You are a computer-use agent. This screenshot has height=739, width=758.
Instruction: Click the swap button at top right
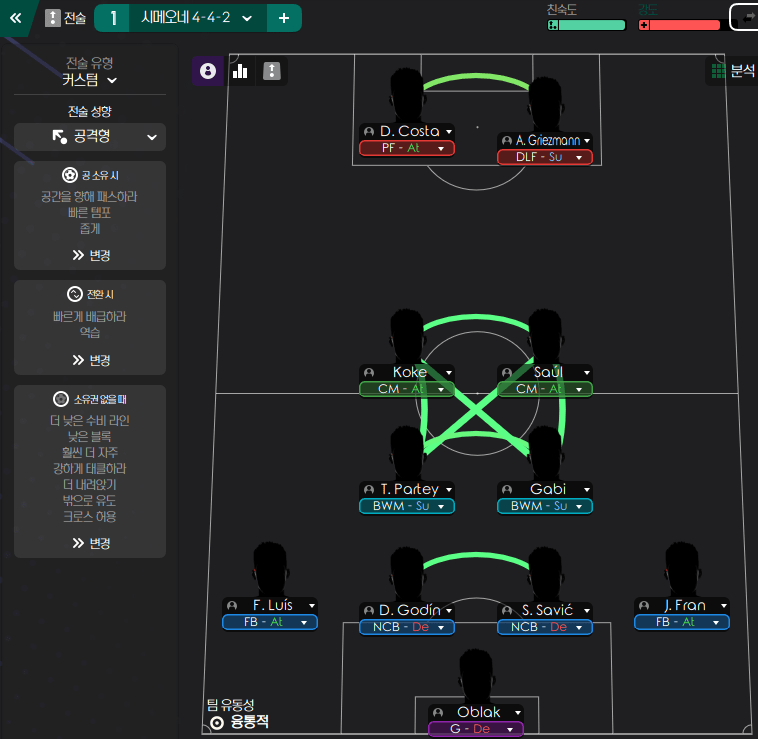(746, 17)
